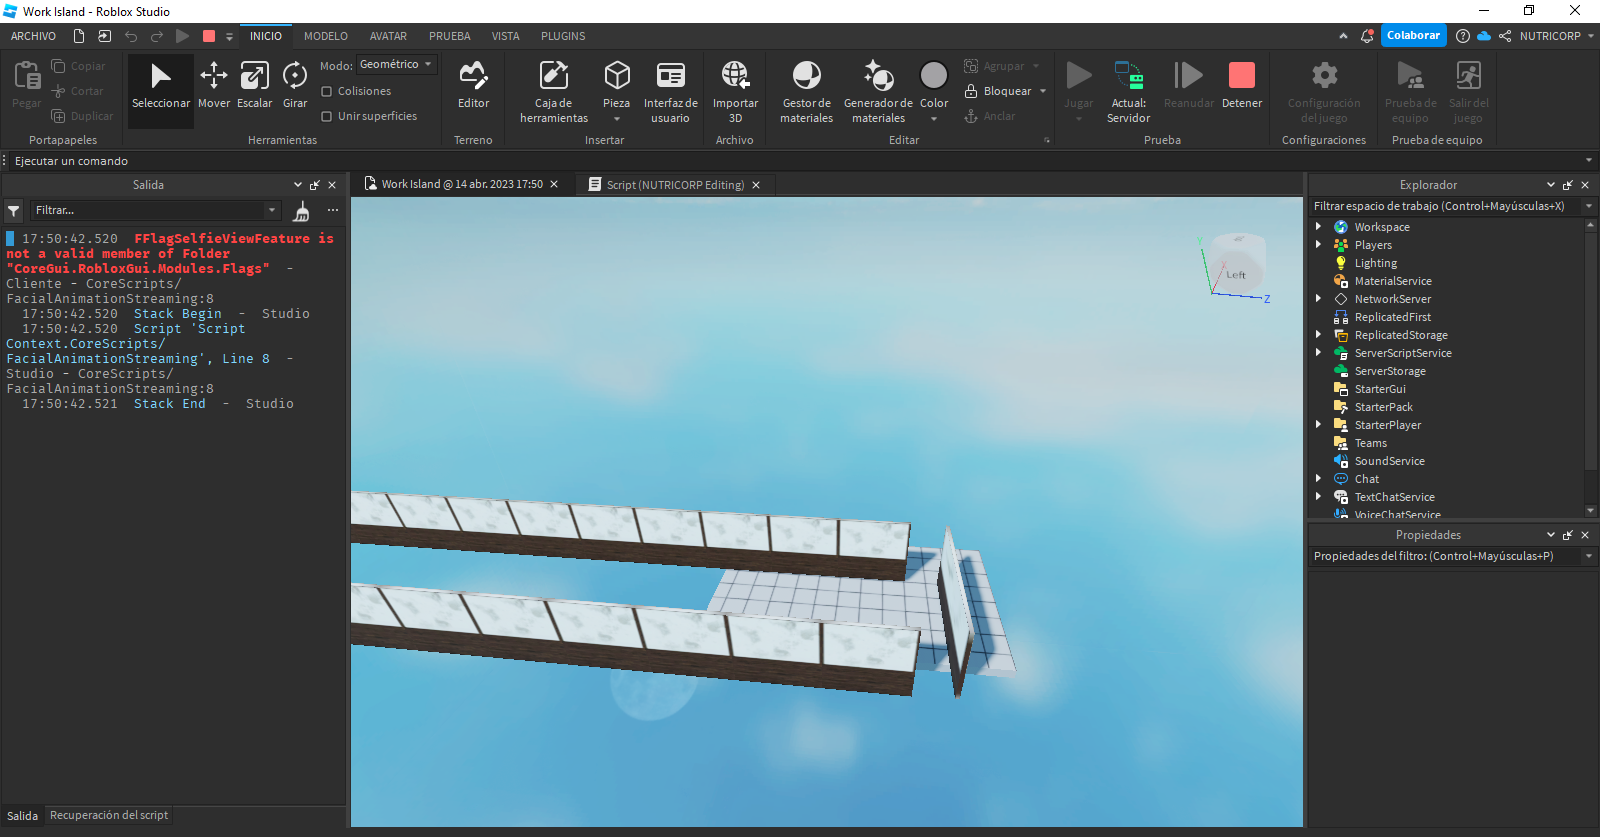Screen dimensions: 1600x837
Task: Pick the Girar rotate tool
Action: 295,85
